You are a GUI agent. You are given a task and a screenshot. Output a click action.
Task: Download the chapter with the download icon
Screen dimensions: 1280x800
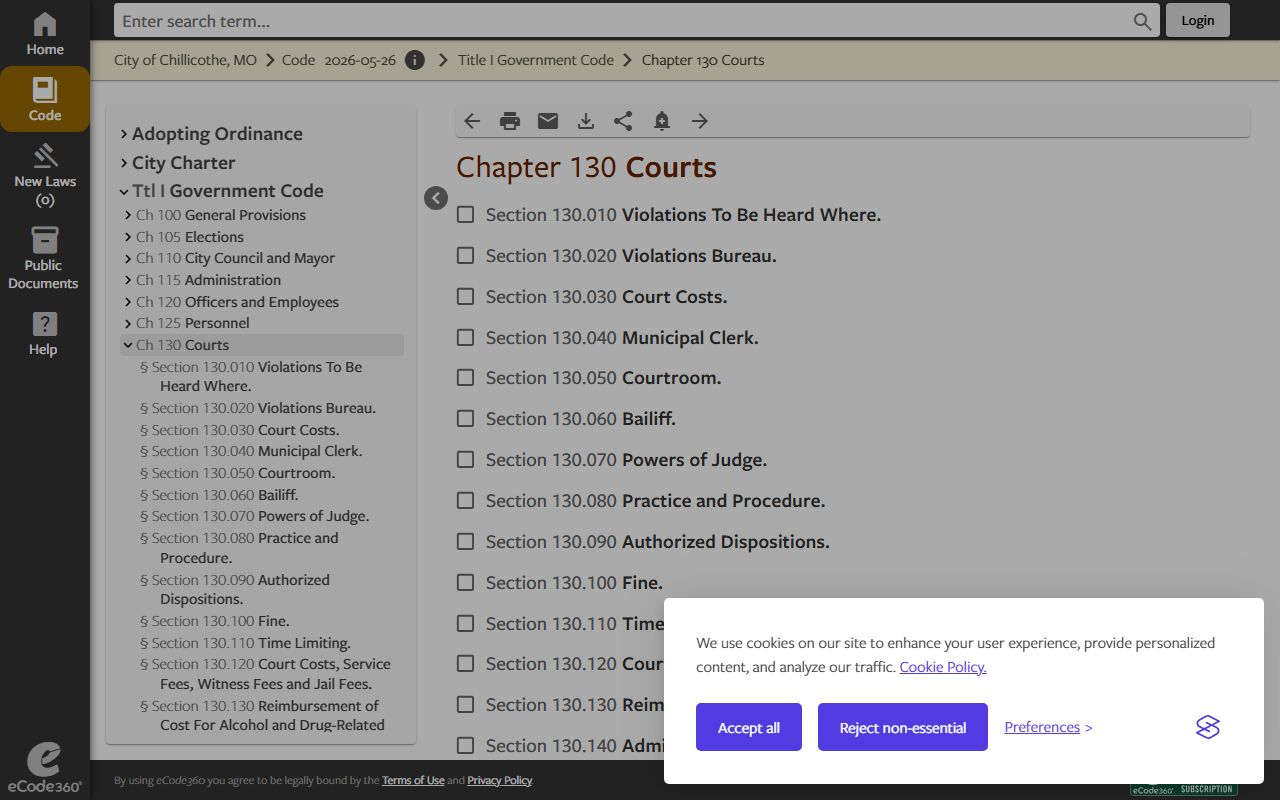pyautogui.click(x=586, y=121)
